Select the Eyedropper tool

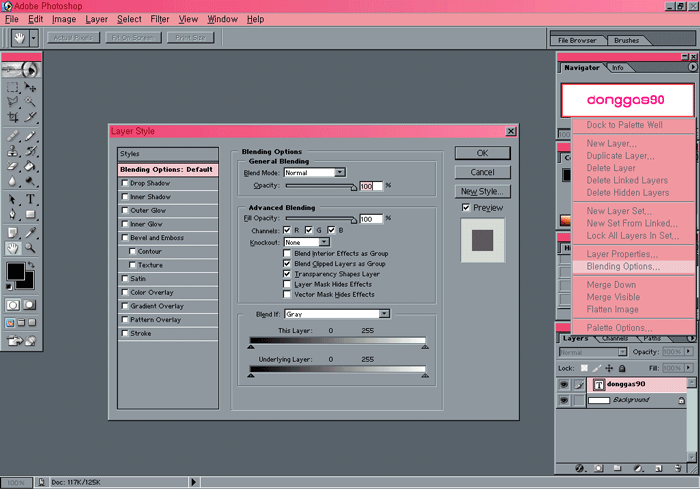tap(30, 233)
